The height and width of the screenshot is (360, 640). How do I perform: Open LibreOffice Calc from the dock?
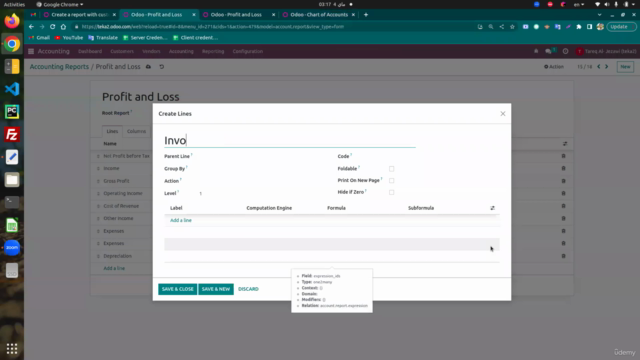coord(12,225)
